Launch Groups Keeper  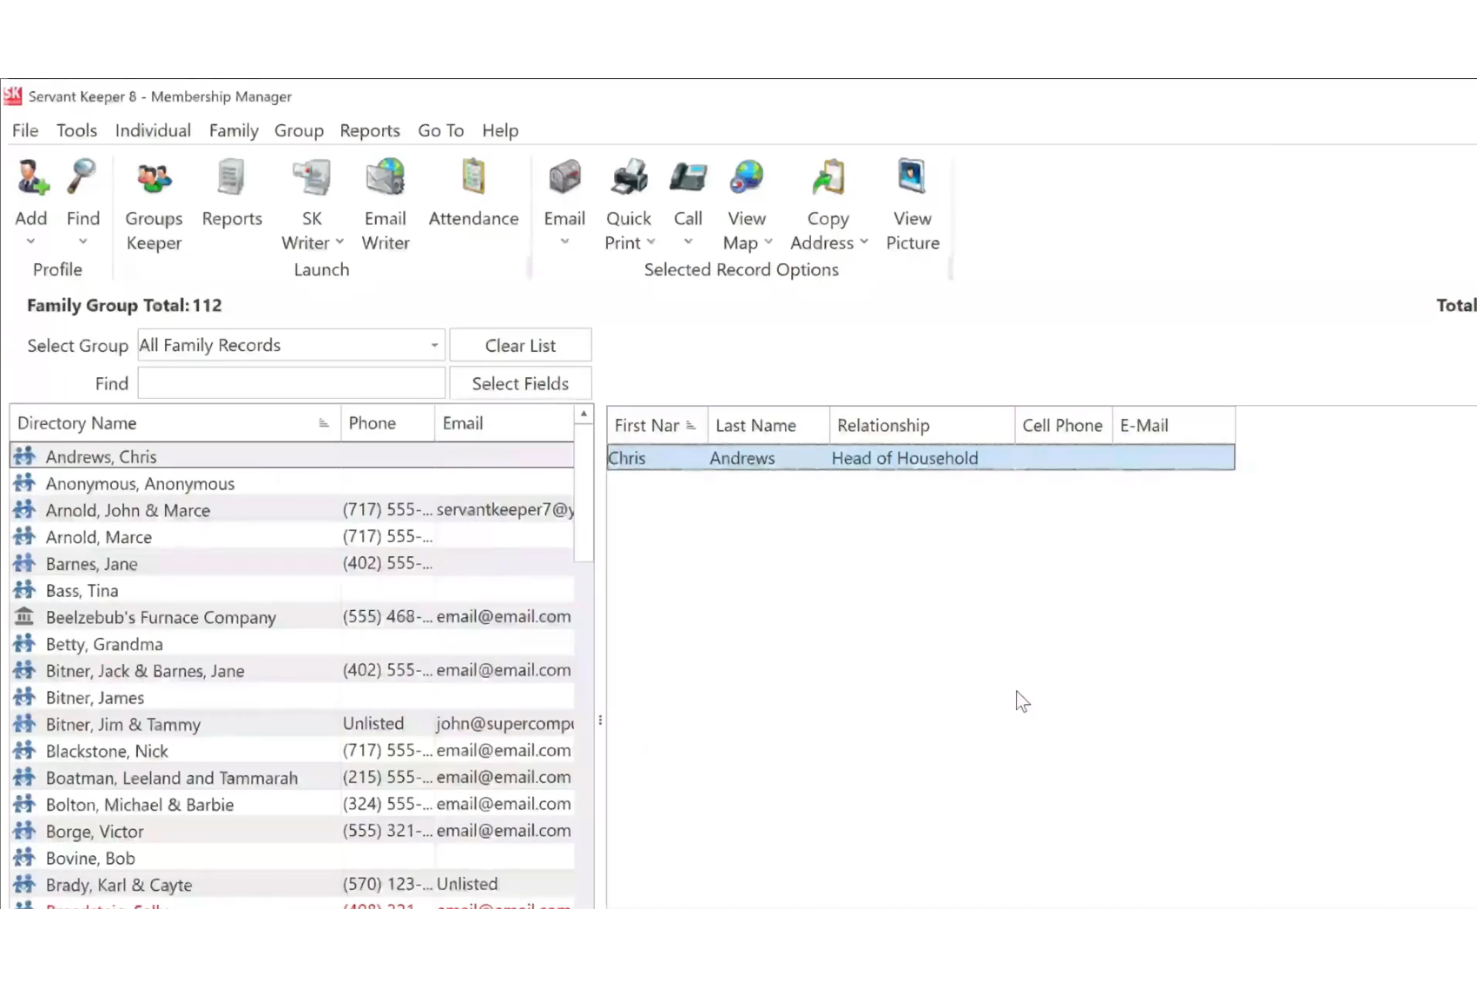[154, 179]
